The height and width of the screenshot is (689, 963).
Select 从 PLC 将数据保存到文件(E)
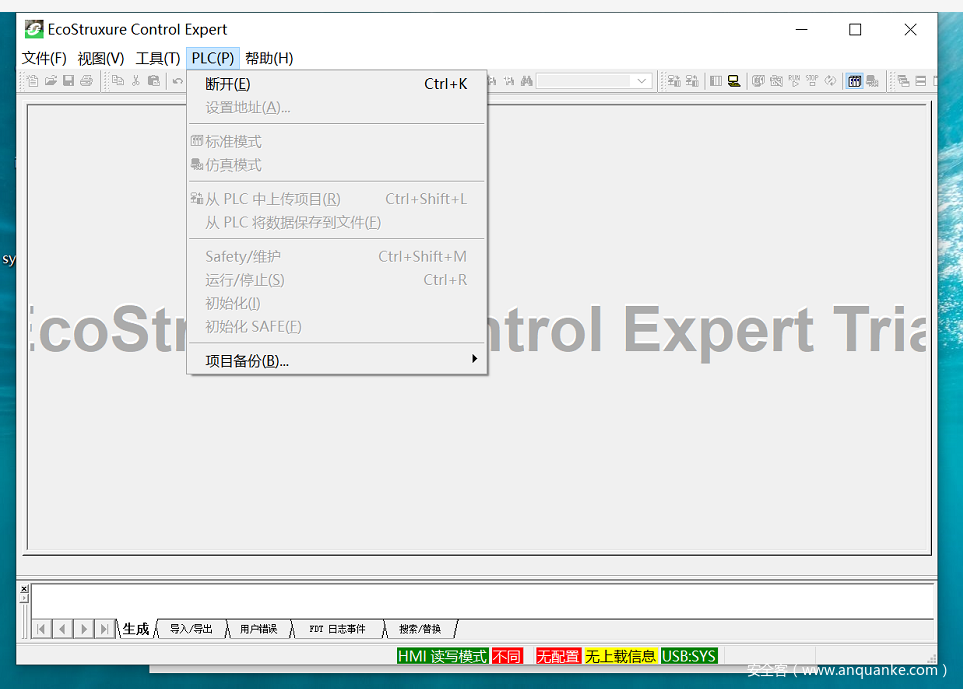(337, 222)
